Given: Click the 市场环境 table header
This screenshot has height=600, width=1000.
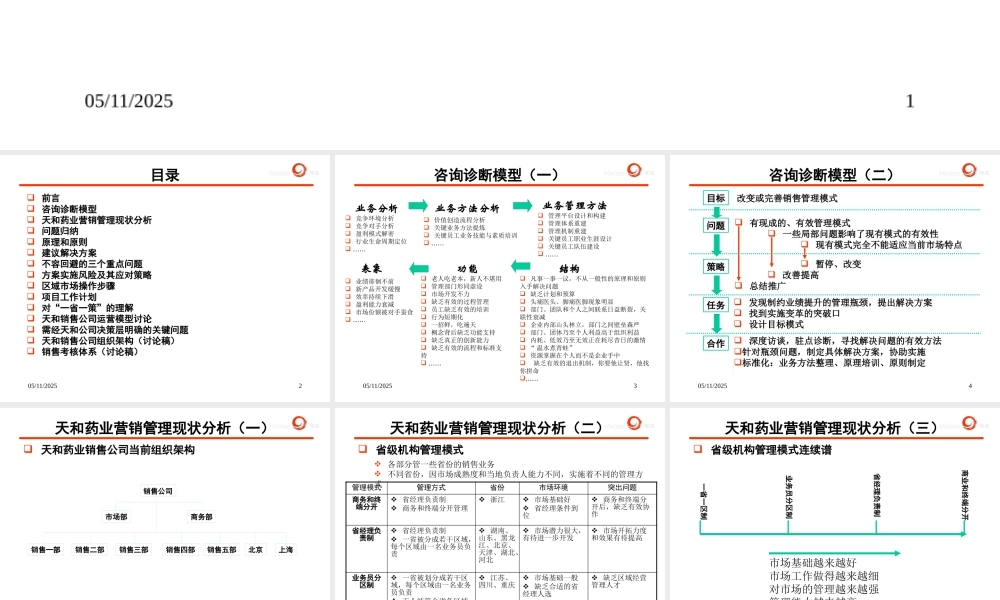Looking at the screenshot, I should pyautogui.click(x=554, y=488).
